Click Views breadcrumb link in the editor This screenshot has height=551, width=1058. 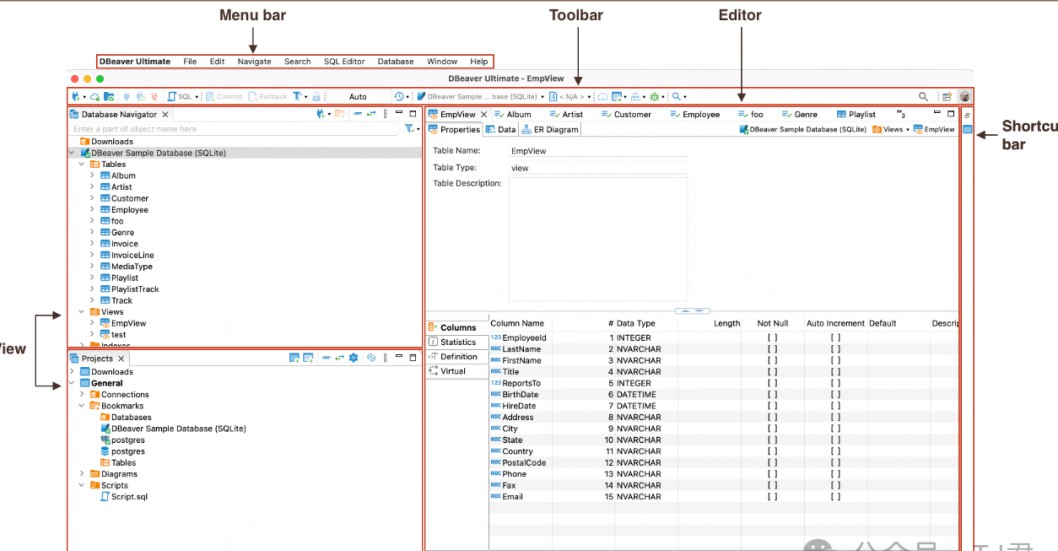(x=890, y=129)
